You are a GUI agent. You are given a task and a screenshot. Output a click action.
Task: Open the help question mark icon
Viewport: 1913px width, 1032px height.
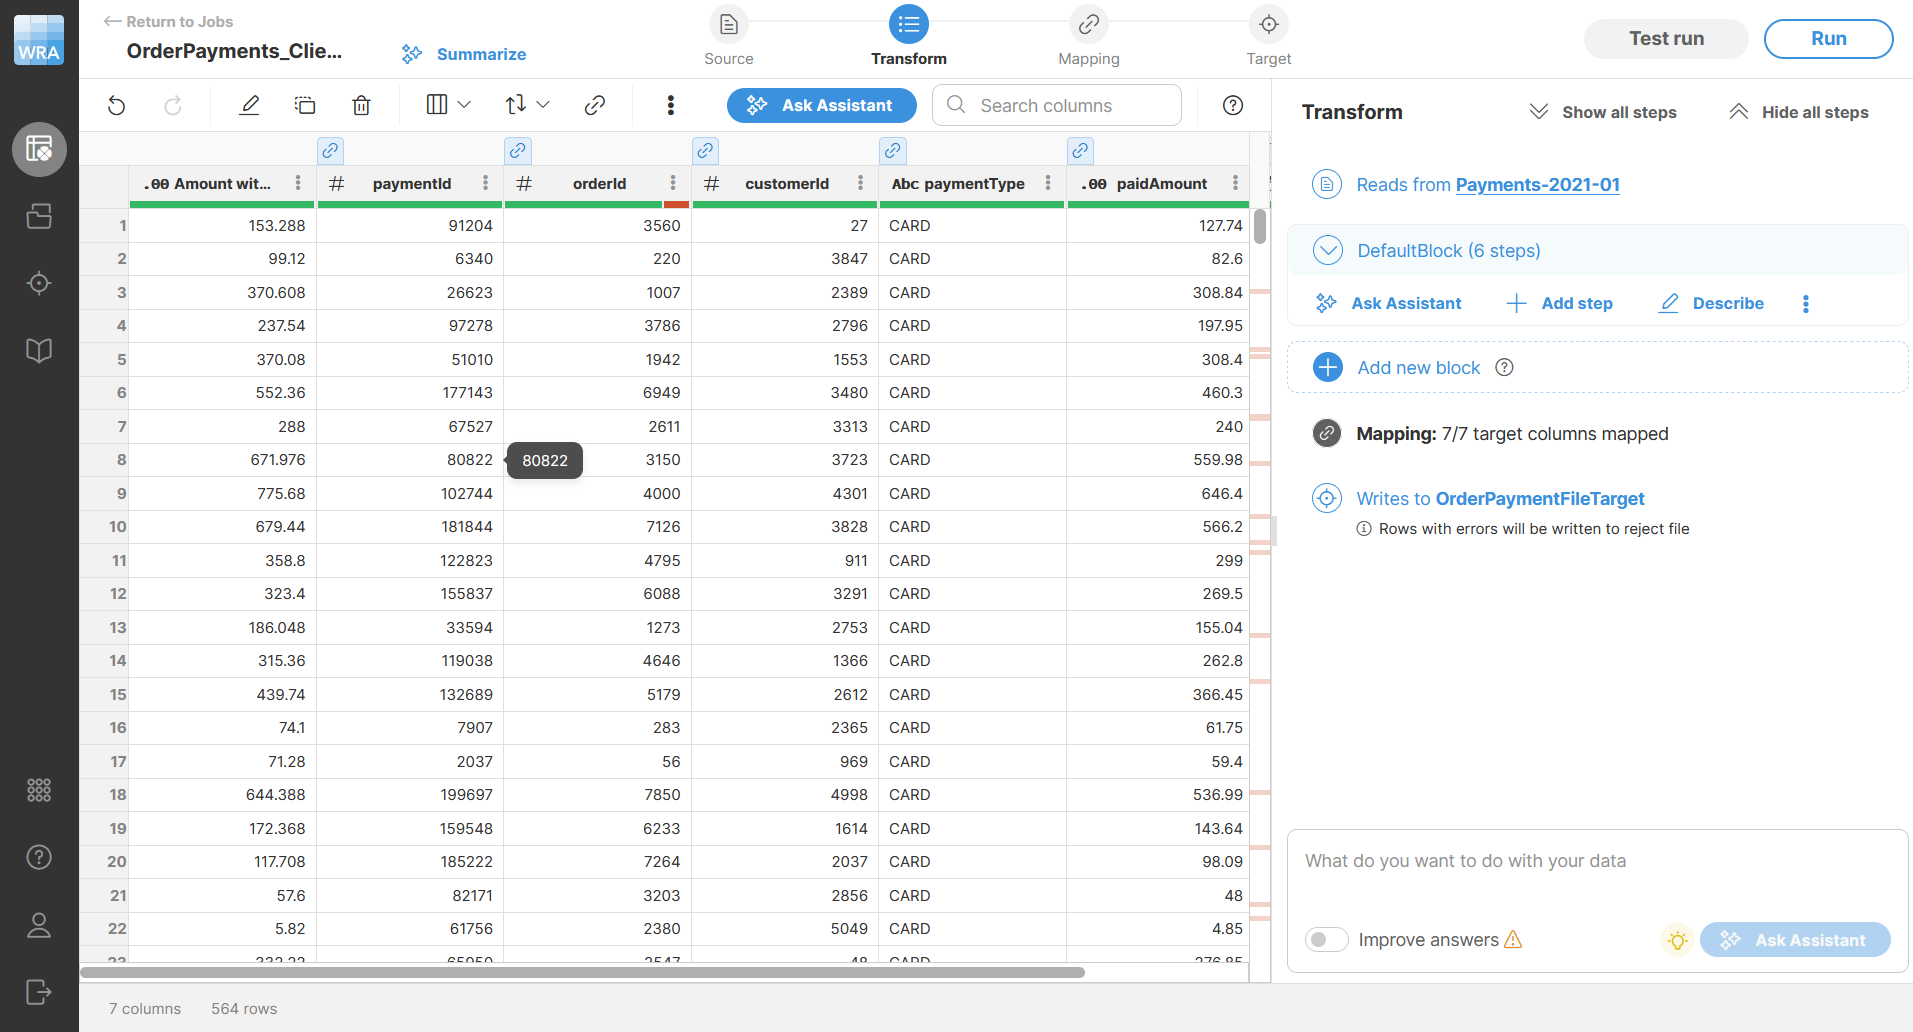(39, 857)
